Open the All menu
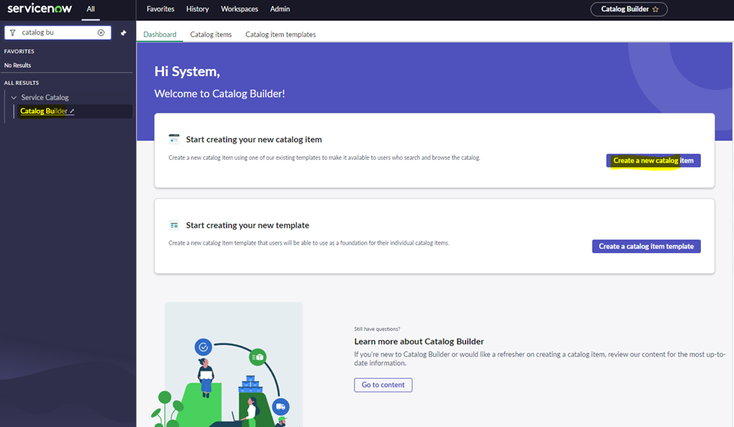Screen dimensions: 734x427 click(90, 9)
